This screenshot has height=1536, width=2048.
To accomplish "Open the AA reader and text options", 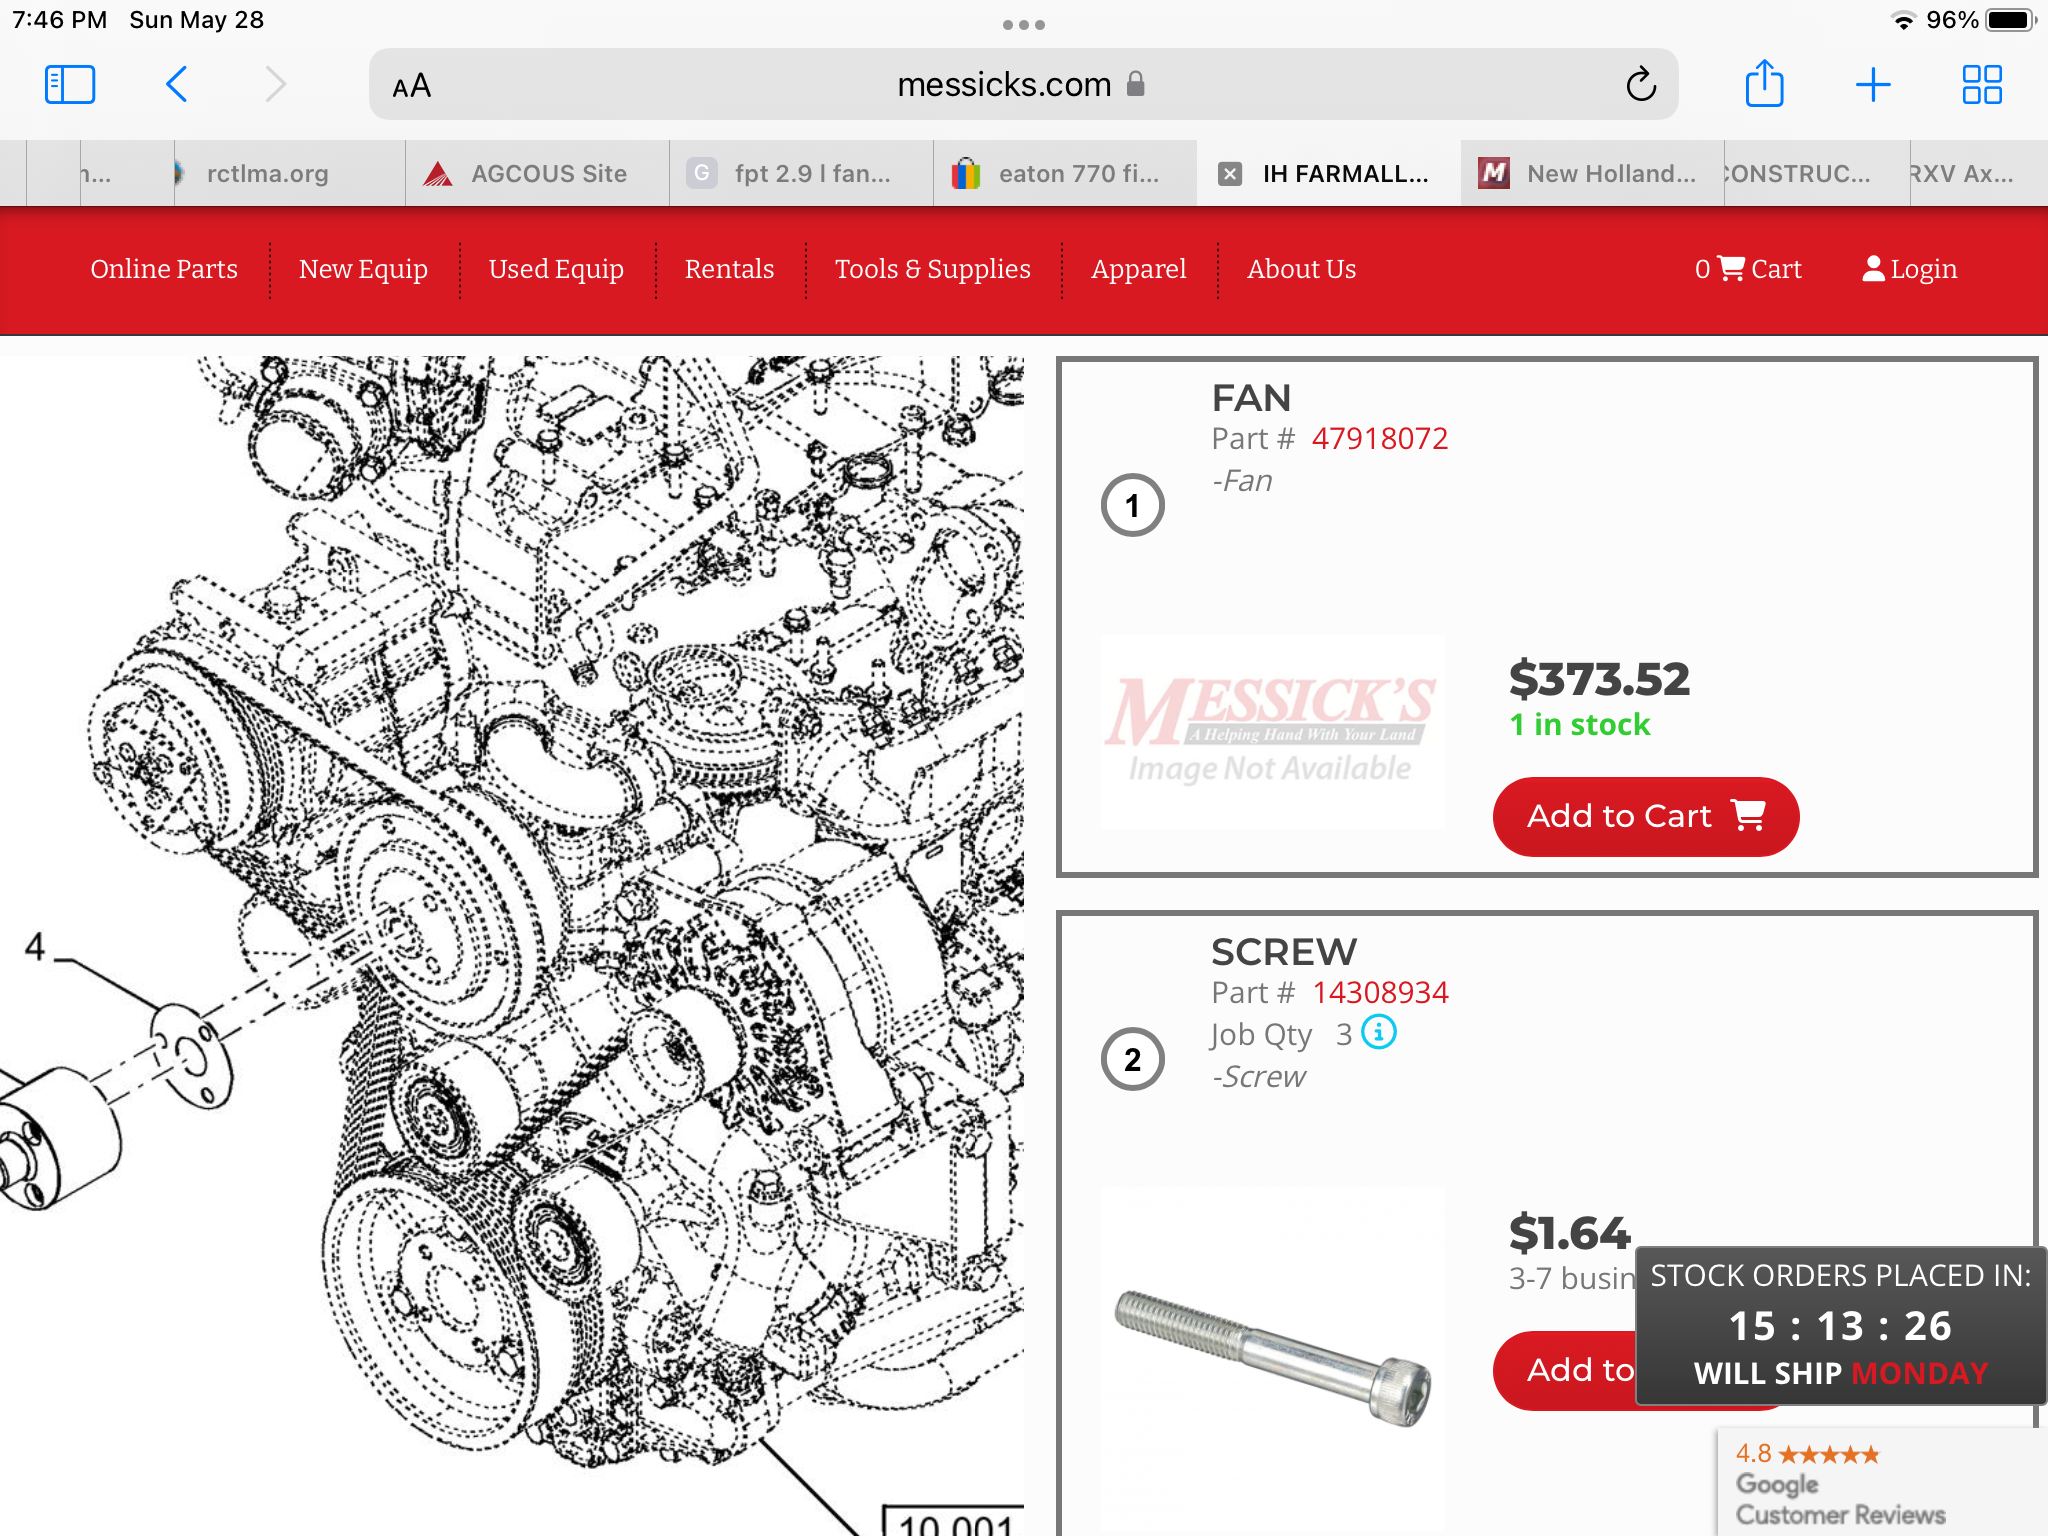I will (411, 86).
